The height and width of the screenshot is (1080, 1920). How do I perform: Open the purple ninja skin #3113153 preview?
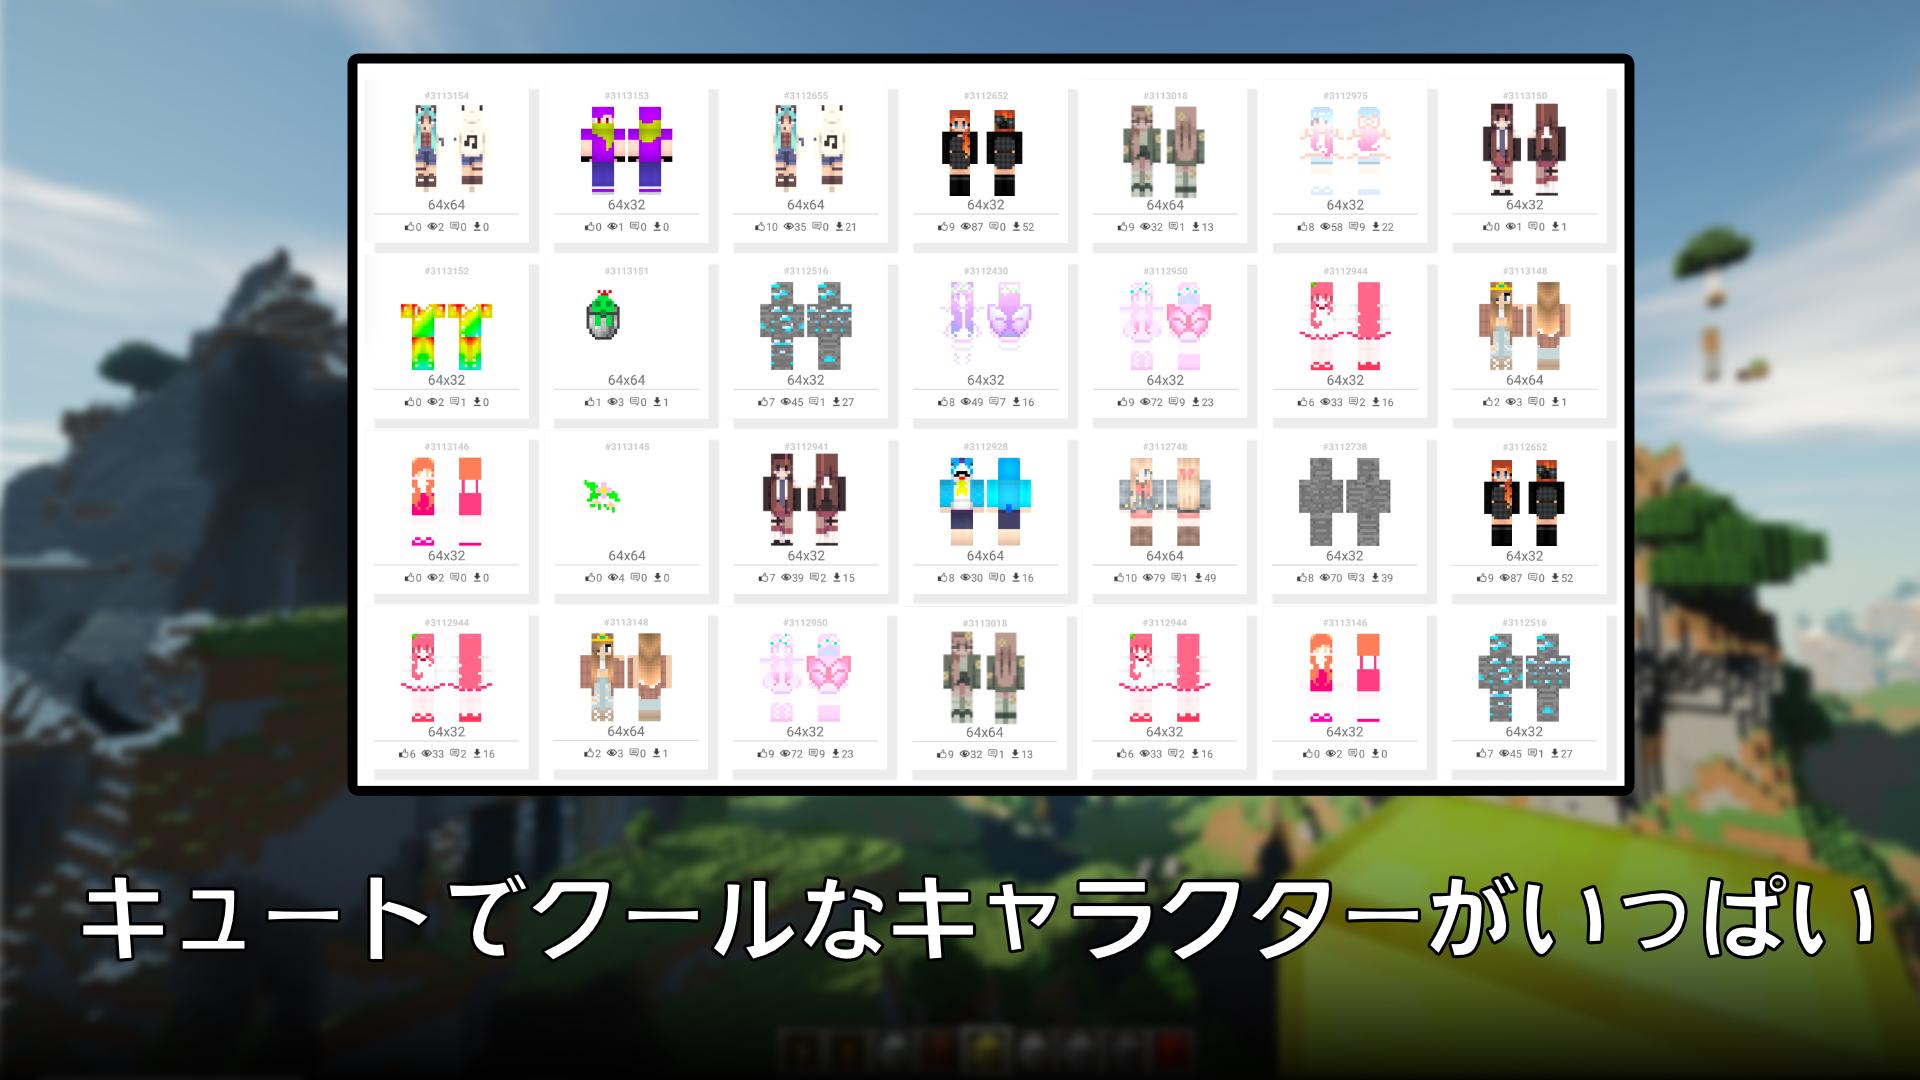click(626, 150)
